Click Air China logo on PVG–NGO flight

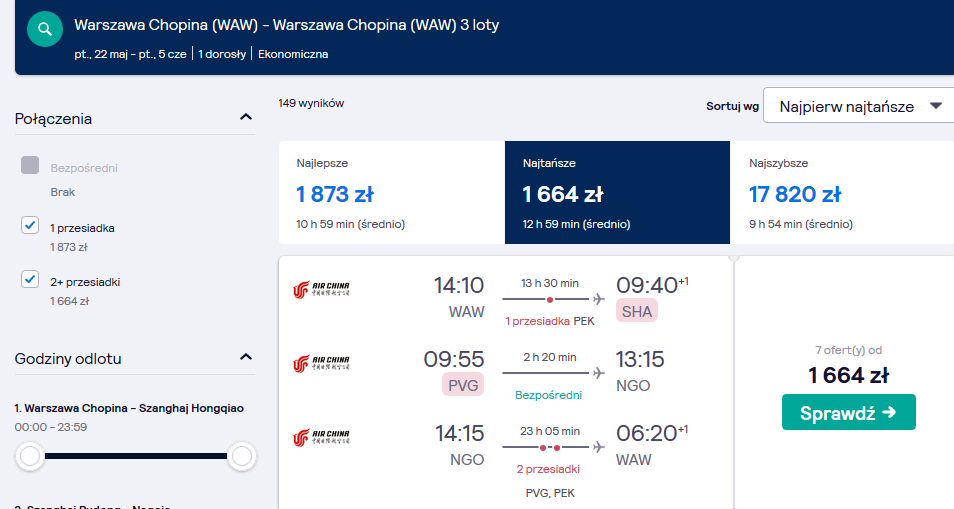[x=321, y=364]
